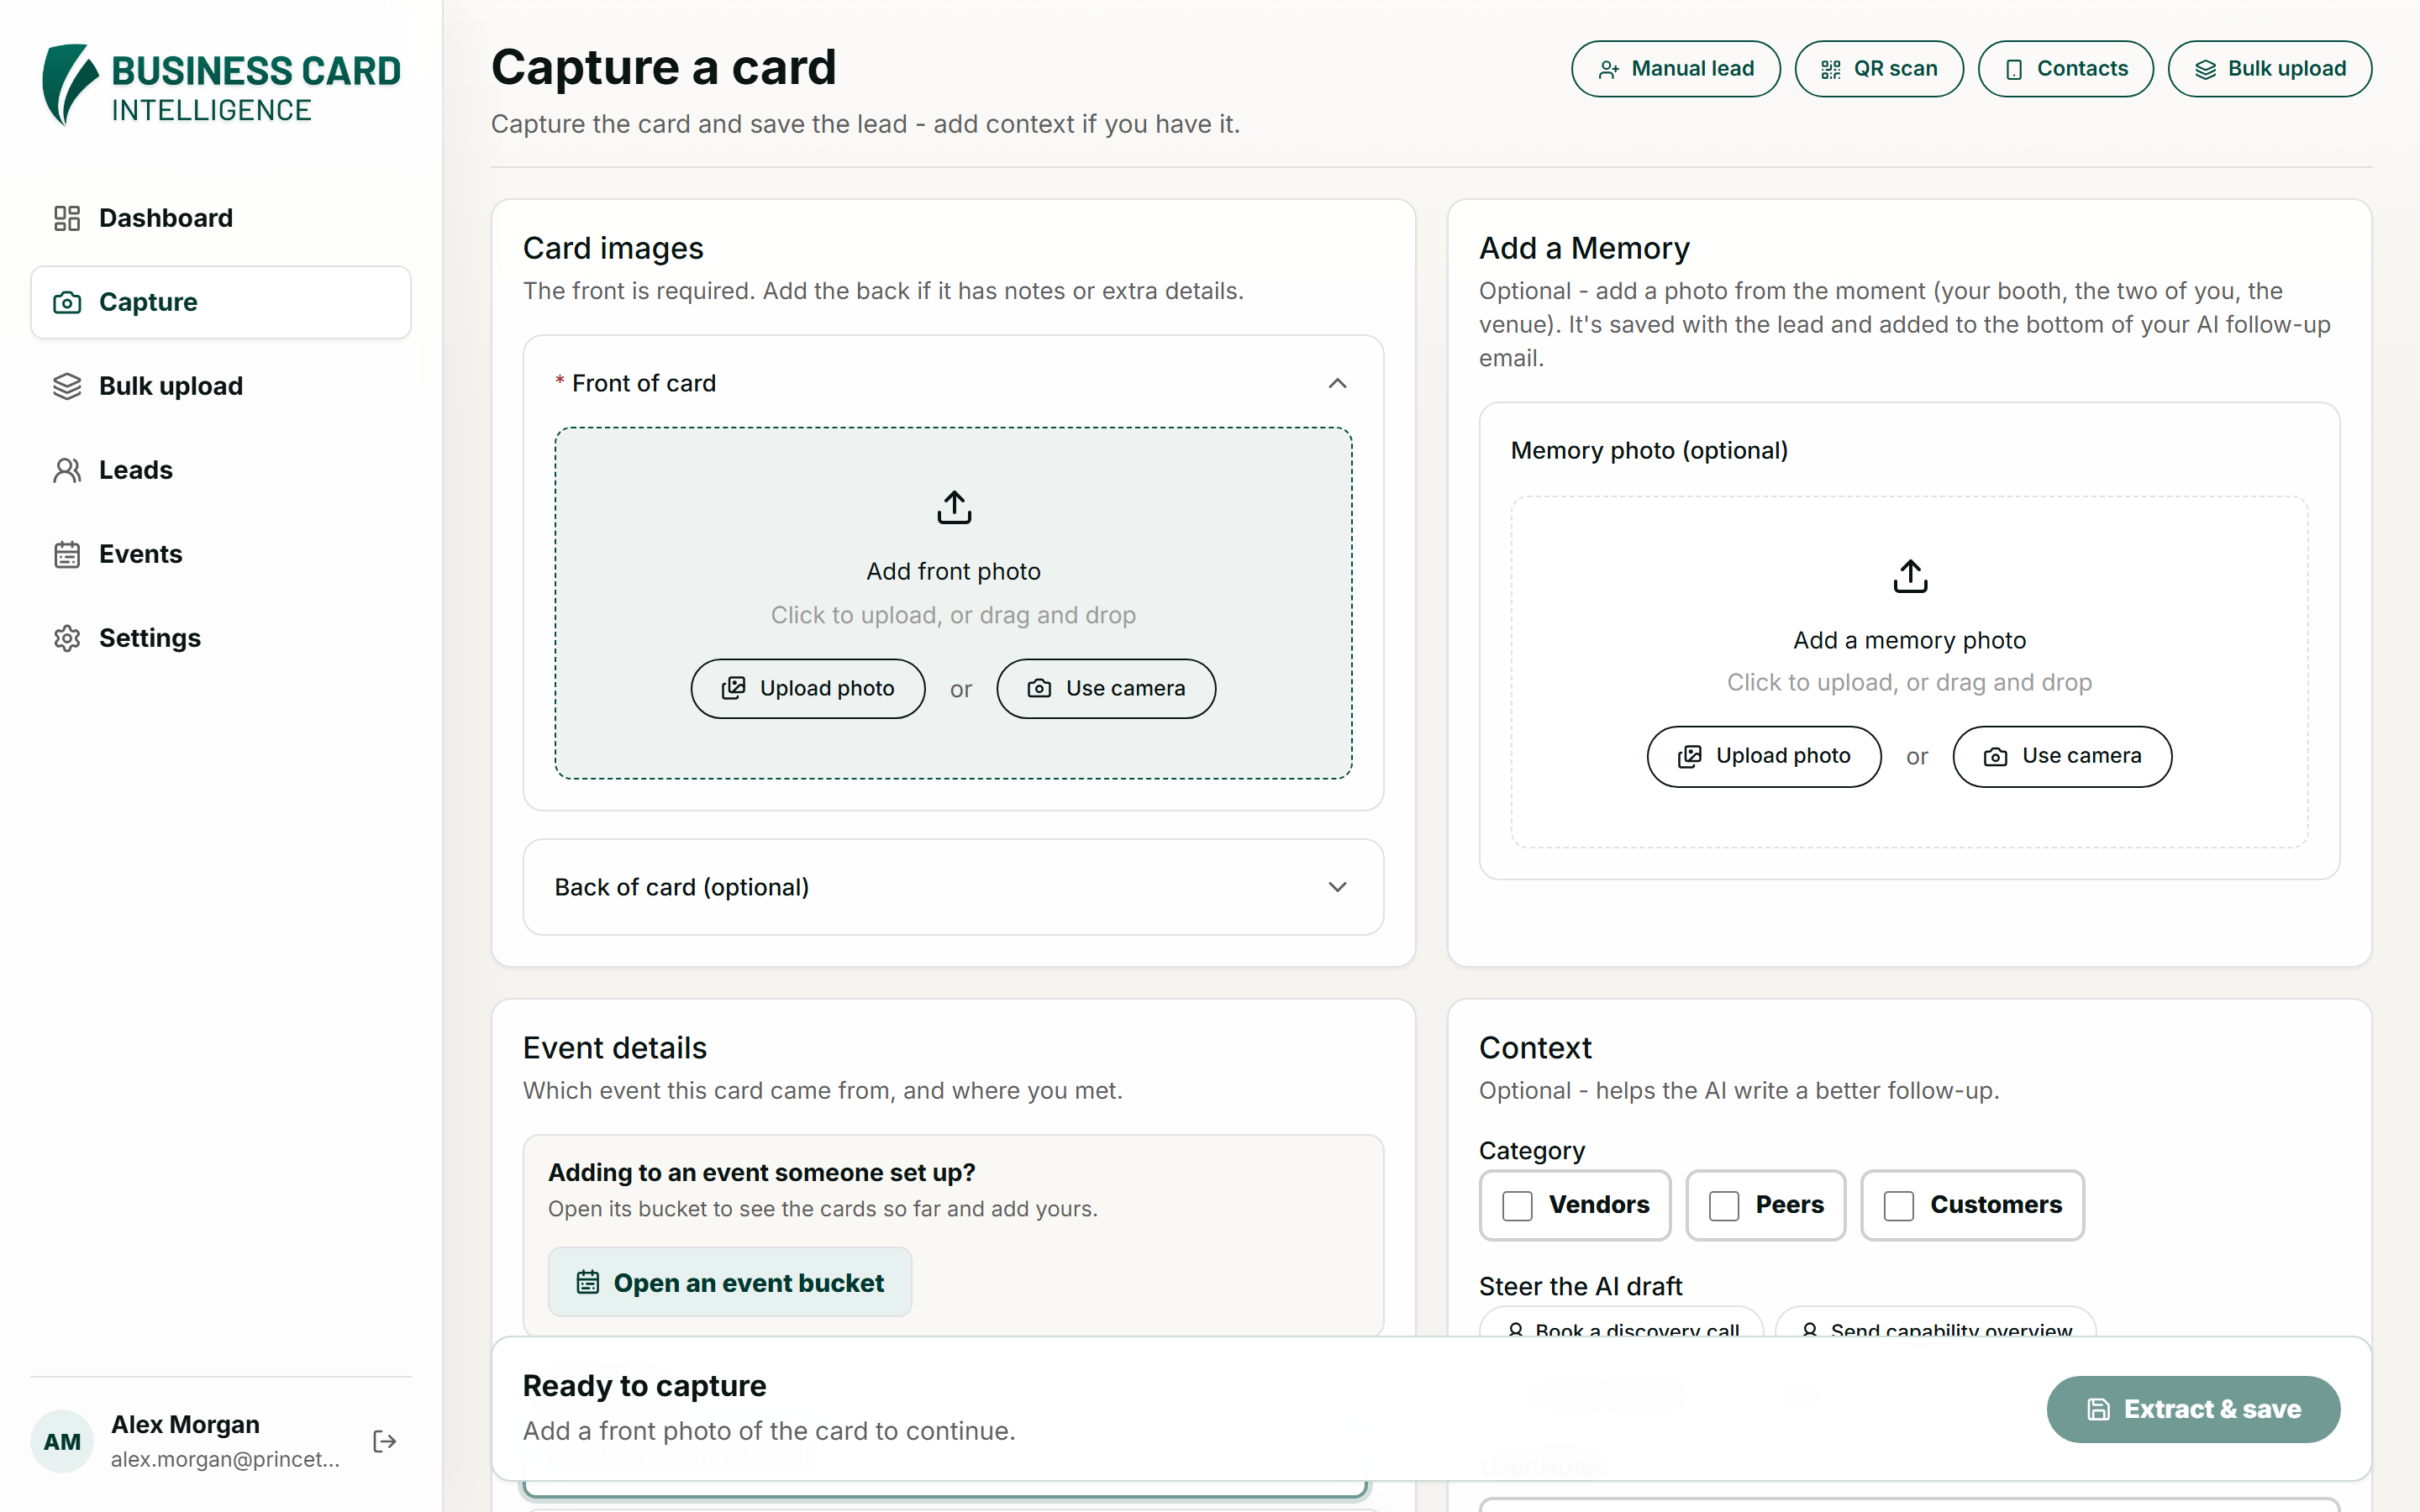Screen dimensions: 2420x1512
Task: Click the AM avatar circle
Action: (x=62, y=1441)
